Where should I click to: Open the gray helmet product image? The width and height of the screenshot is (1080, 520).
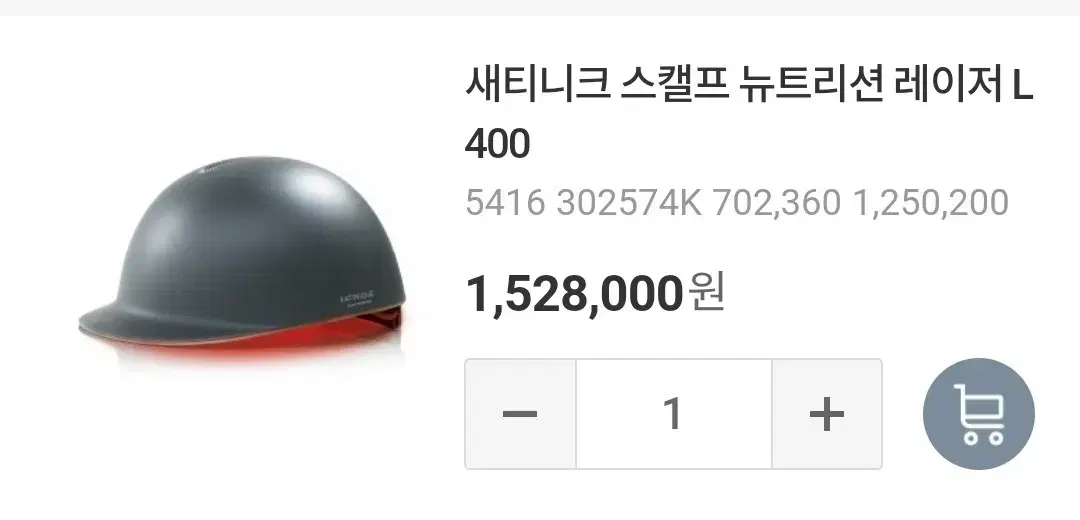[242, 262]
